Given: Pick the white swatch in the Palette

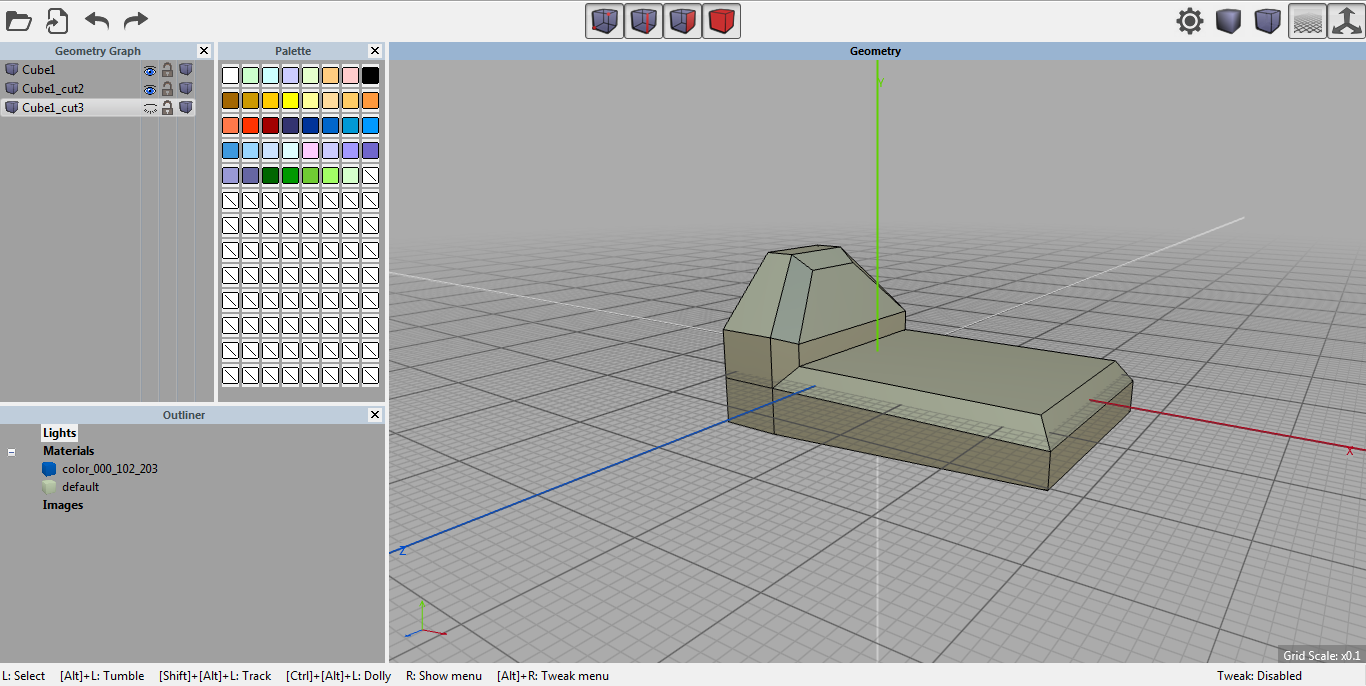Looking at the screenshot, I should click(x=230, y=75).
